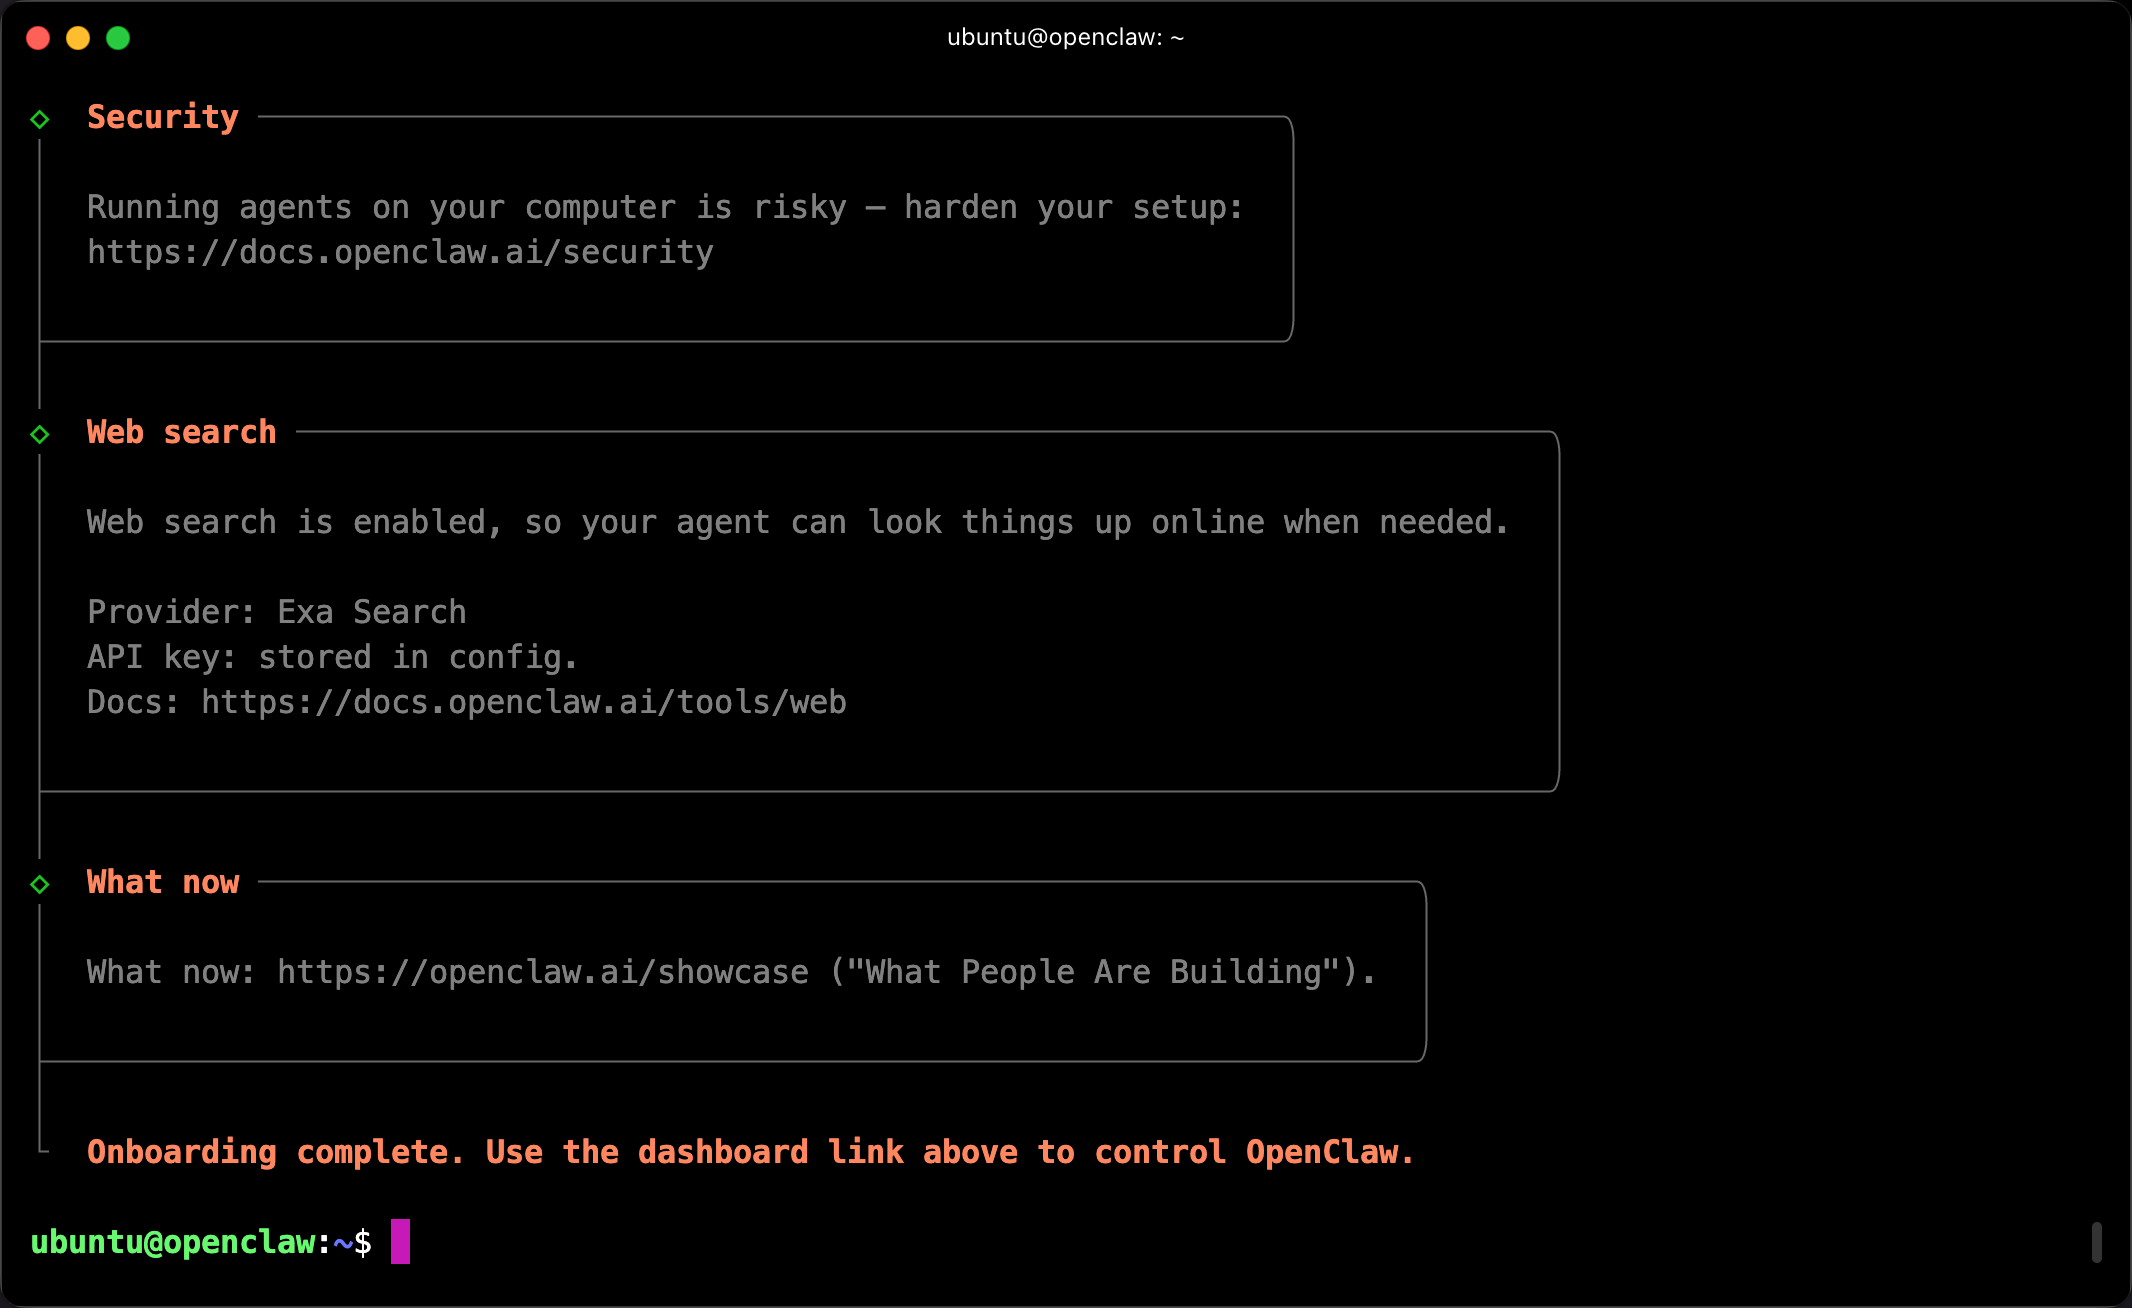Click the Onboarding complete message
The width and height of the screenshot is (2132, 1308).
[x=750, y=1152]
